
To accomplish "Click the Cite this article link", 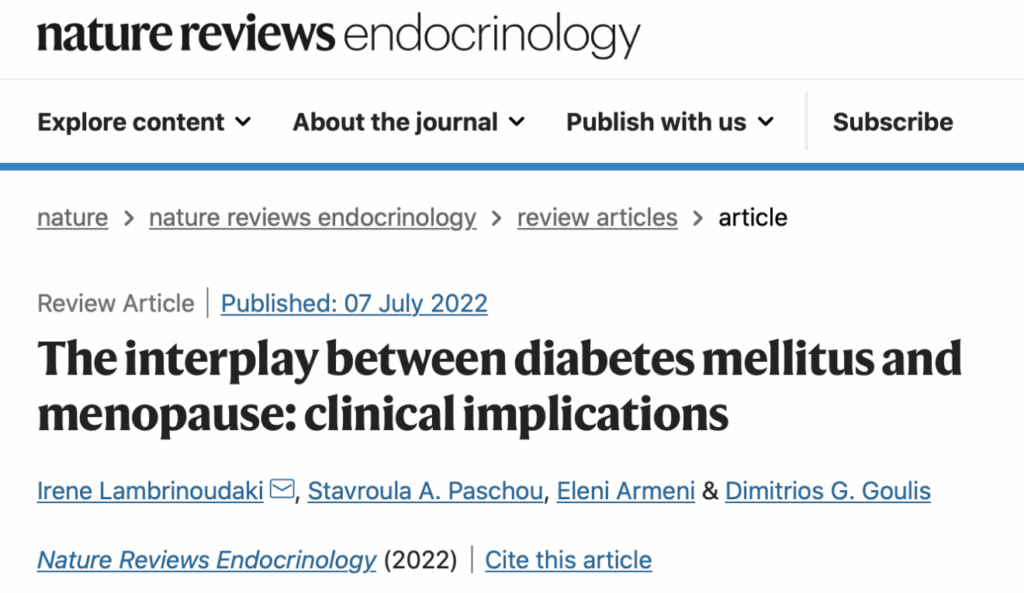I will click(x=568, y=559).
